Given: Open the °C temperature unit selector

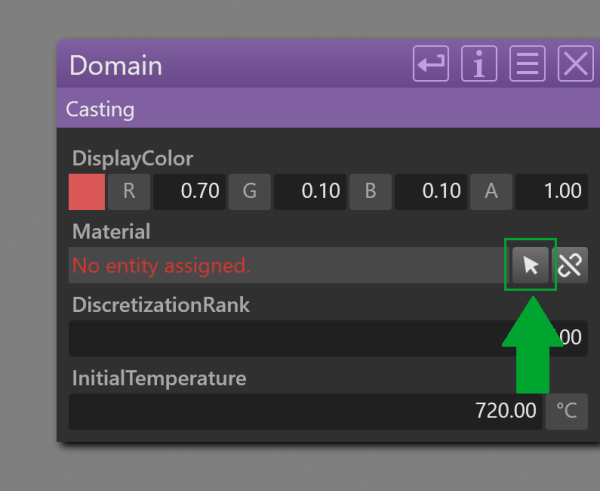Looking at the screenshot, I should (567, 411).
